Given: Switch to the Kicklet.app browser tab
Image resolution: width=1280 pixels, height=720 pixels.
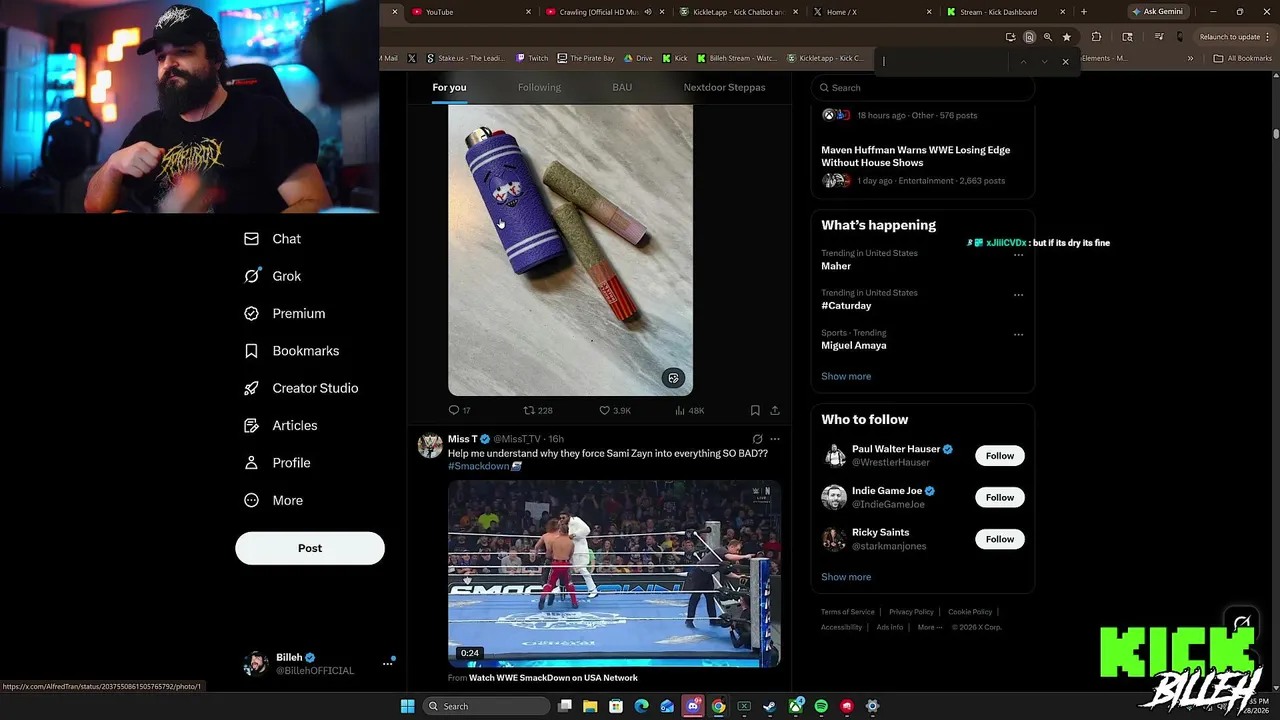Looking at the screenshot, I should [738, 12].
